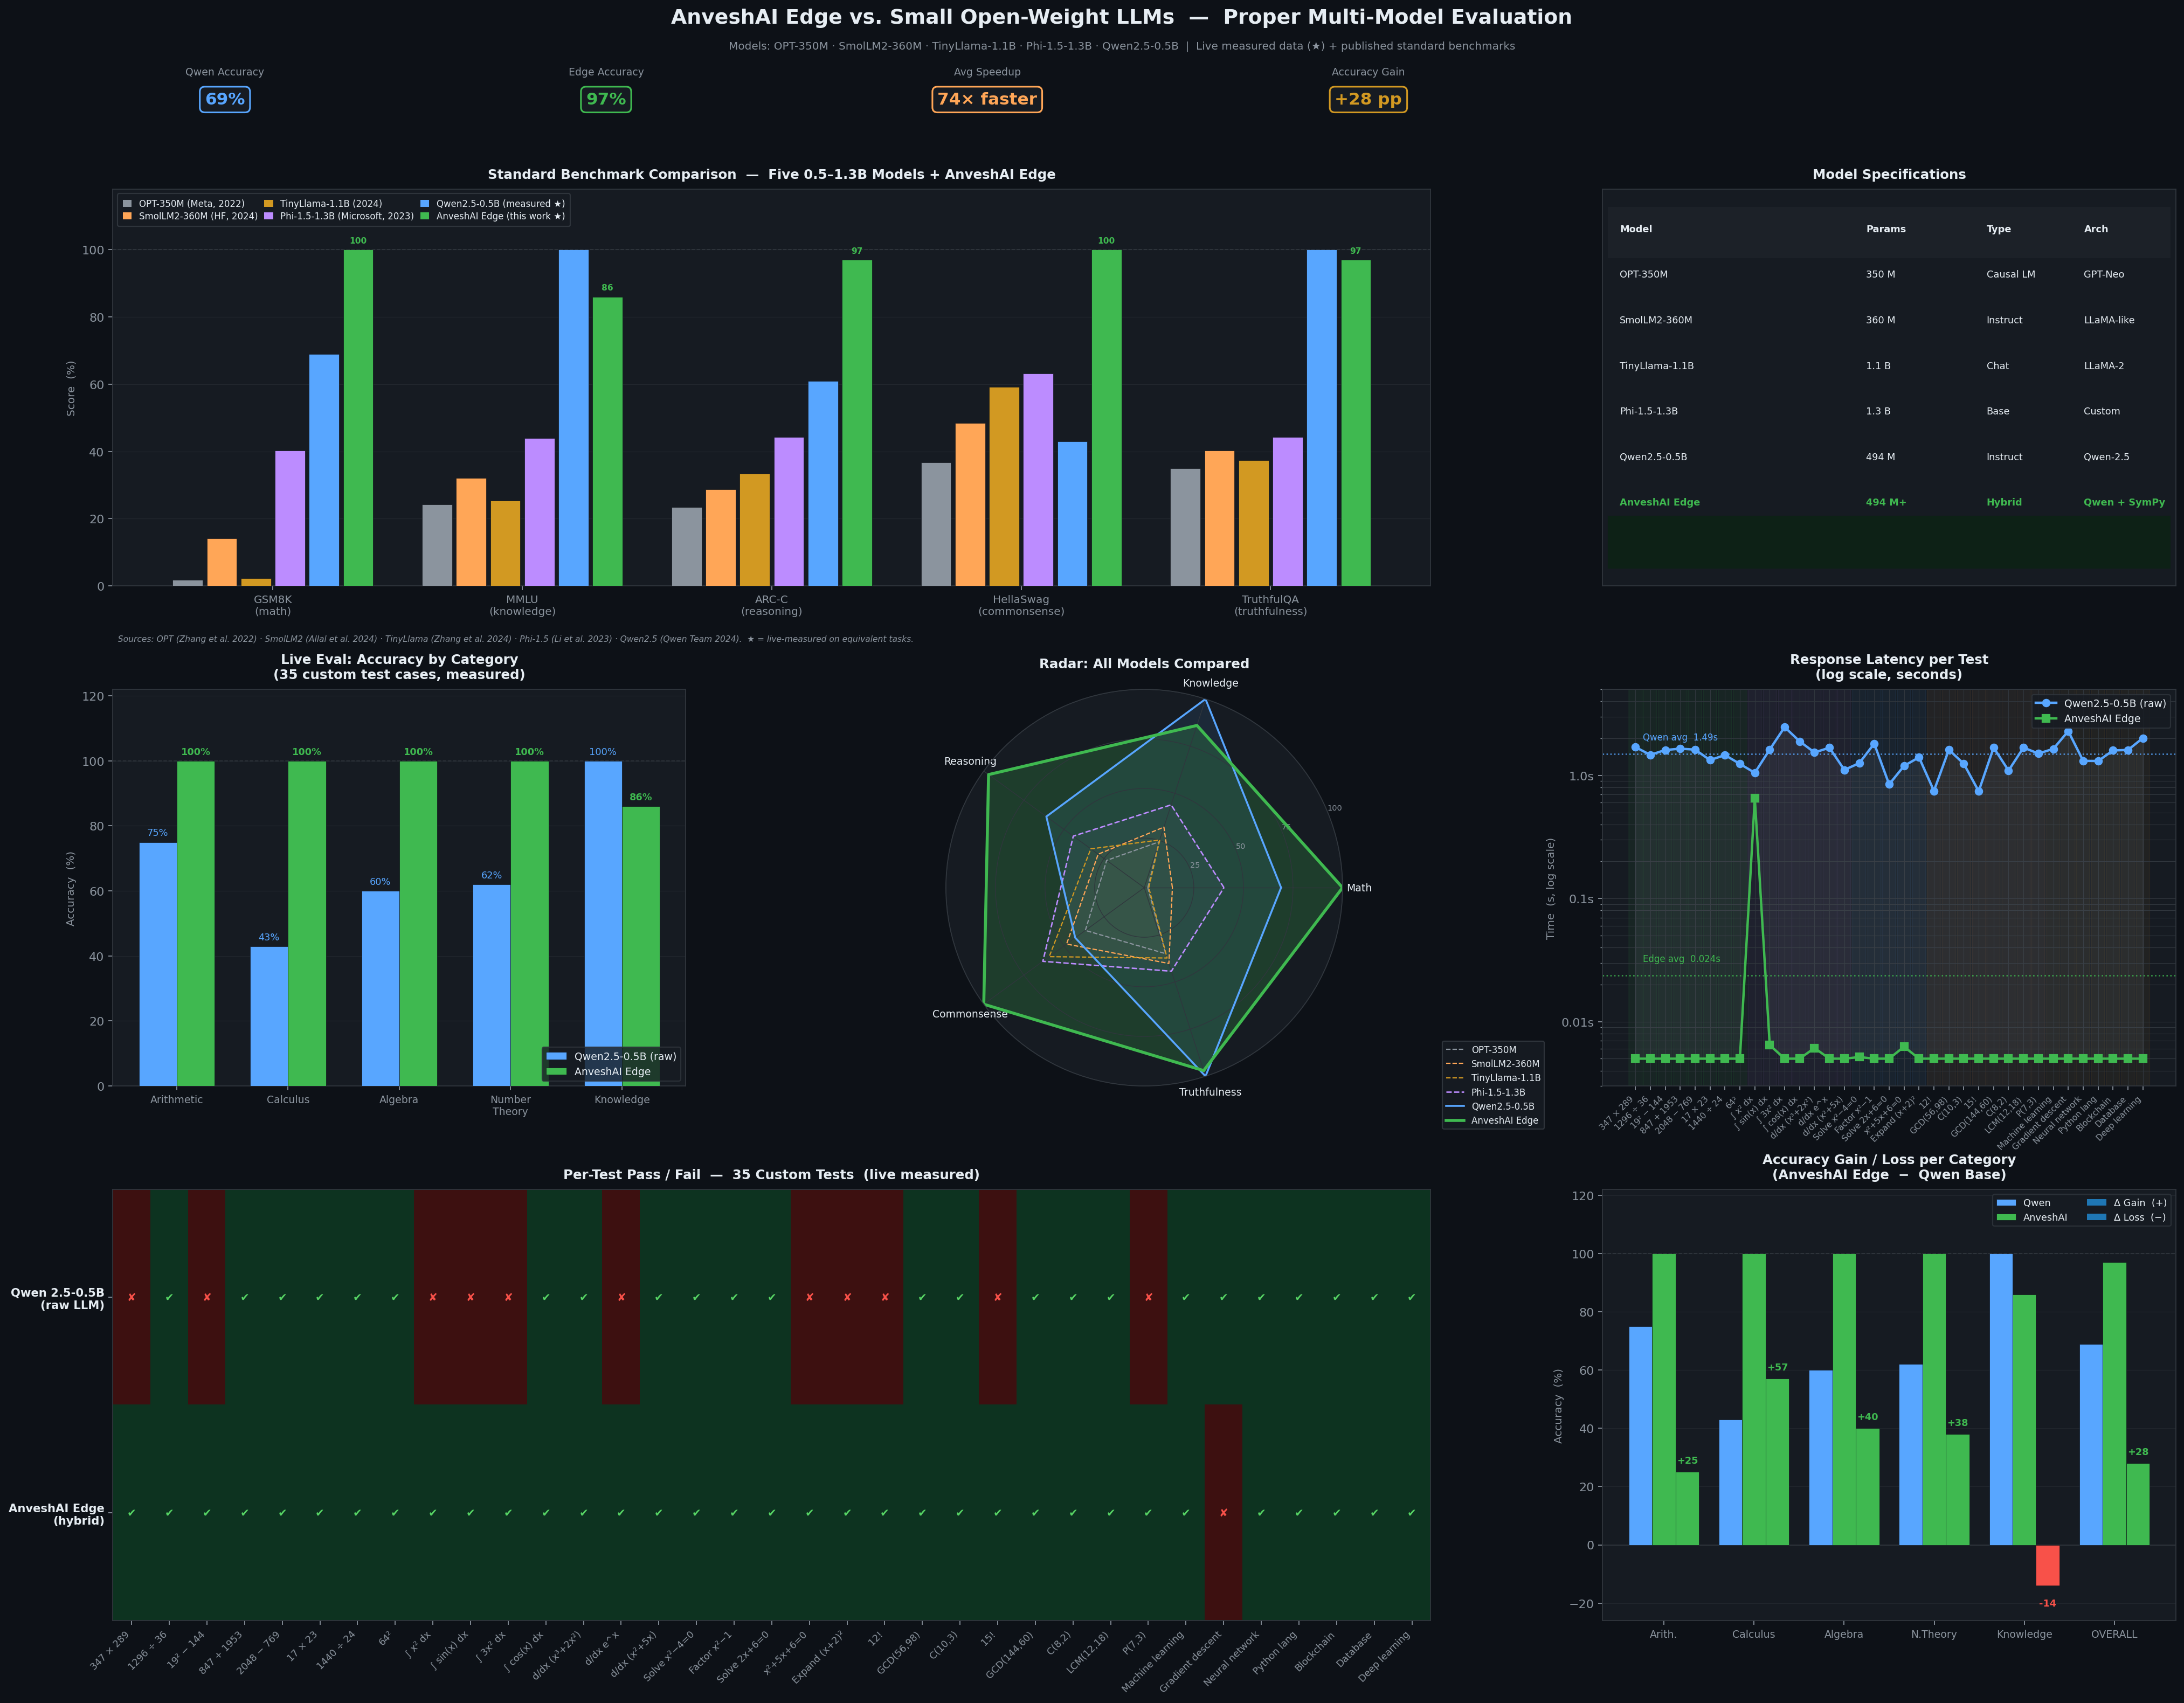Click the red X on AnveshAI Edge row
The width and height of the screenshot is (2184, 1703).
(x=1223, y=1513)
